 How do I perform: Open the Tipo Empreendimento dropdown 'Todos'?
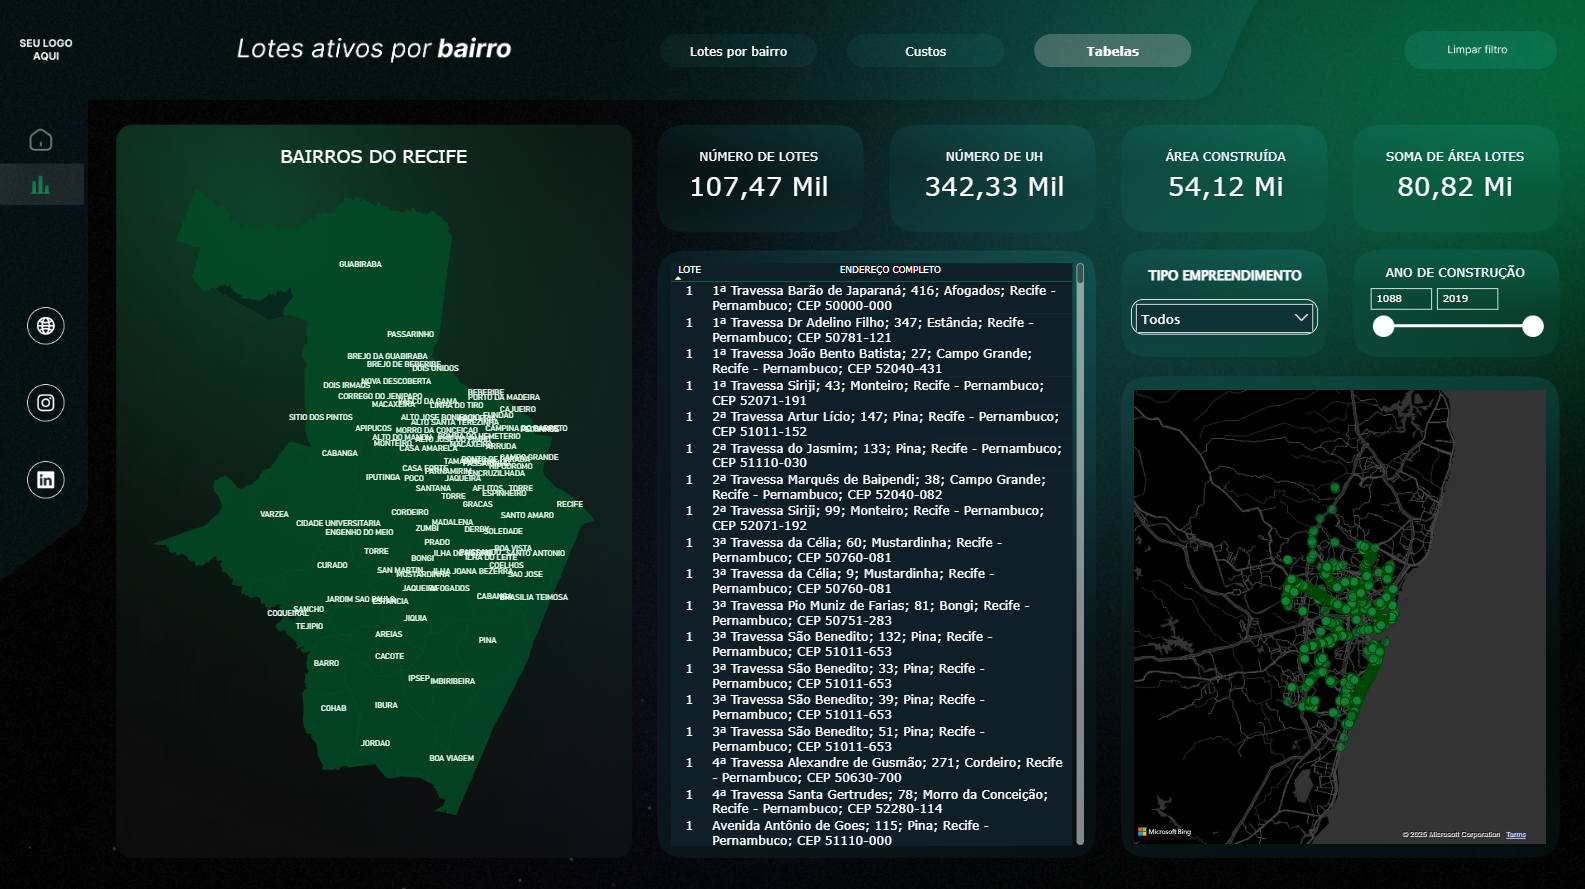point(1224,318)
